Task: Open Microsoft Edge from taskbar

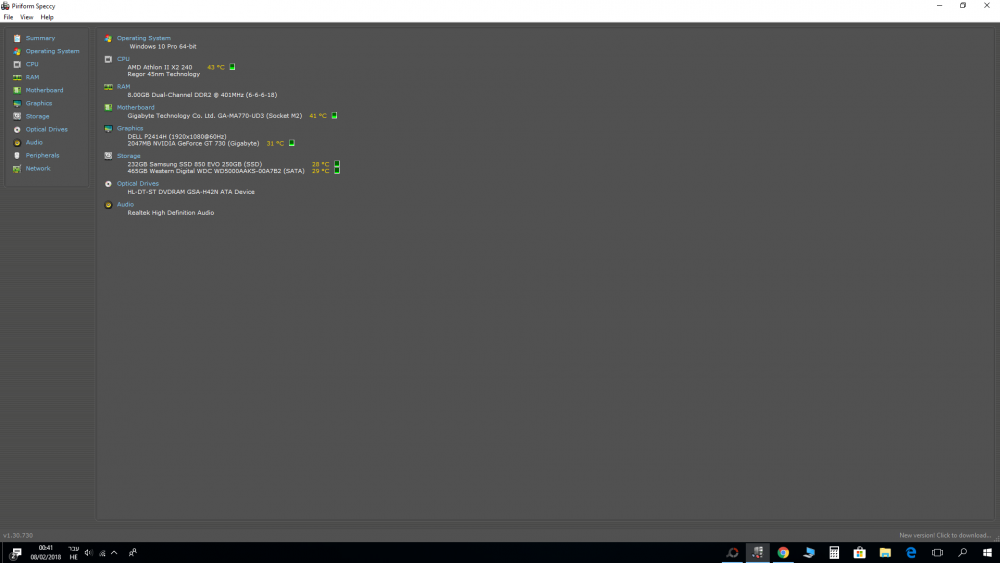Action: click(911, 553)
